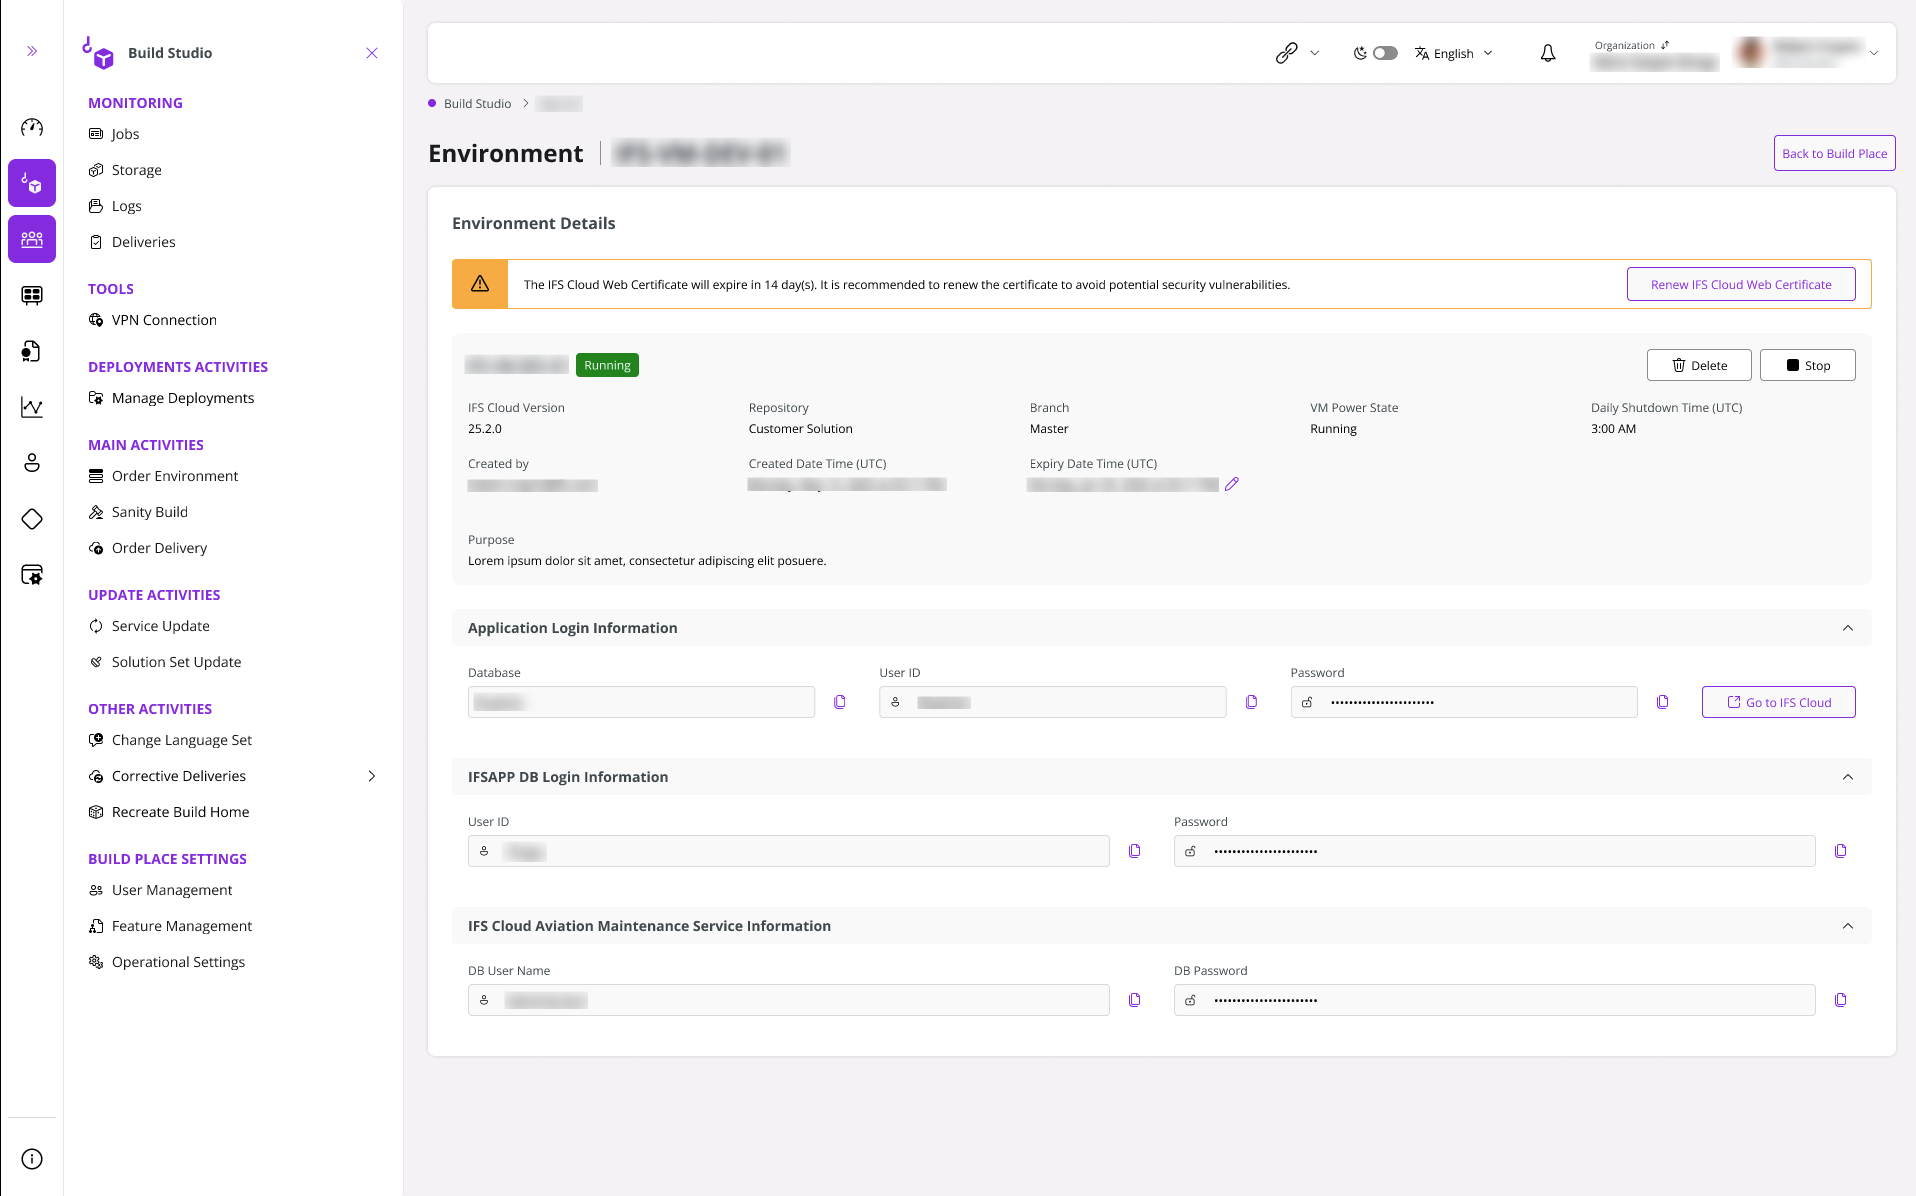Delete the environment
The image size is (1916, 1196).
click(1699, 365)
